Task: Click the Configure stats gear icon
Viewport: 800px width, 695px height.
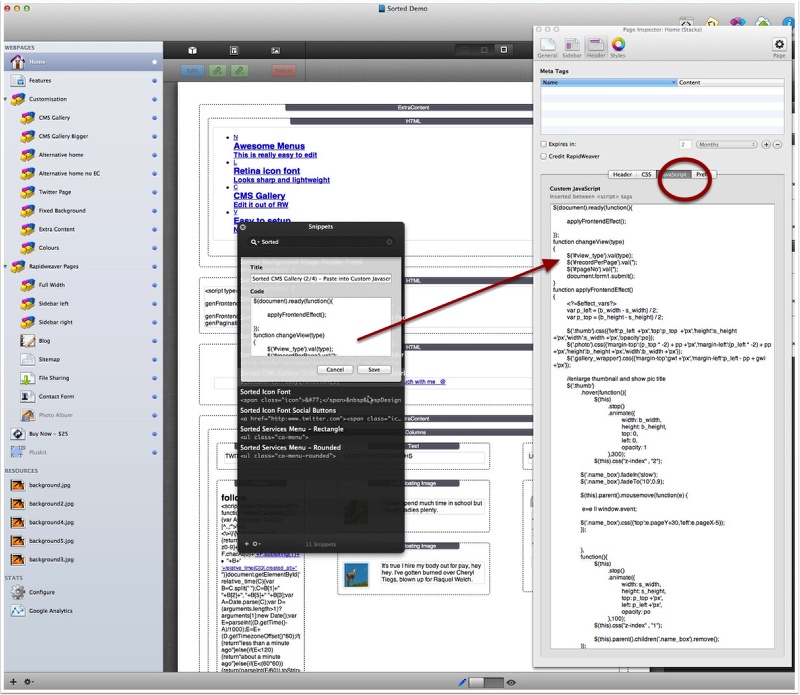Action: (x=18, y=592)
